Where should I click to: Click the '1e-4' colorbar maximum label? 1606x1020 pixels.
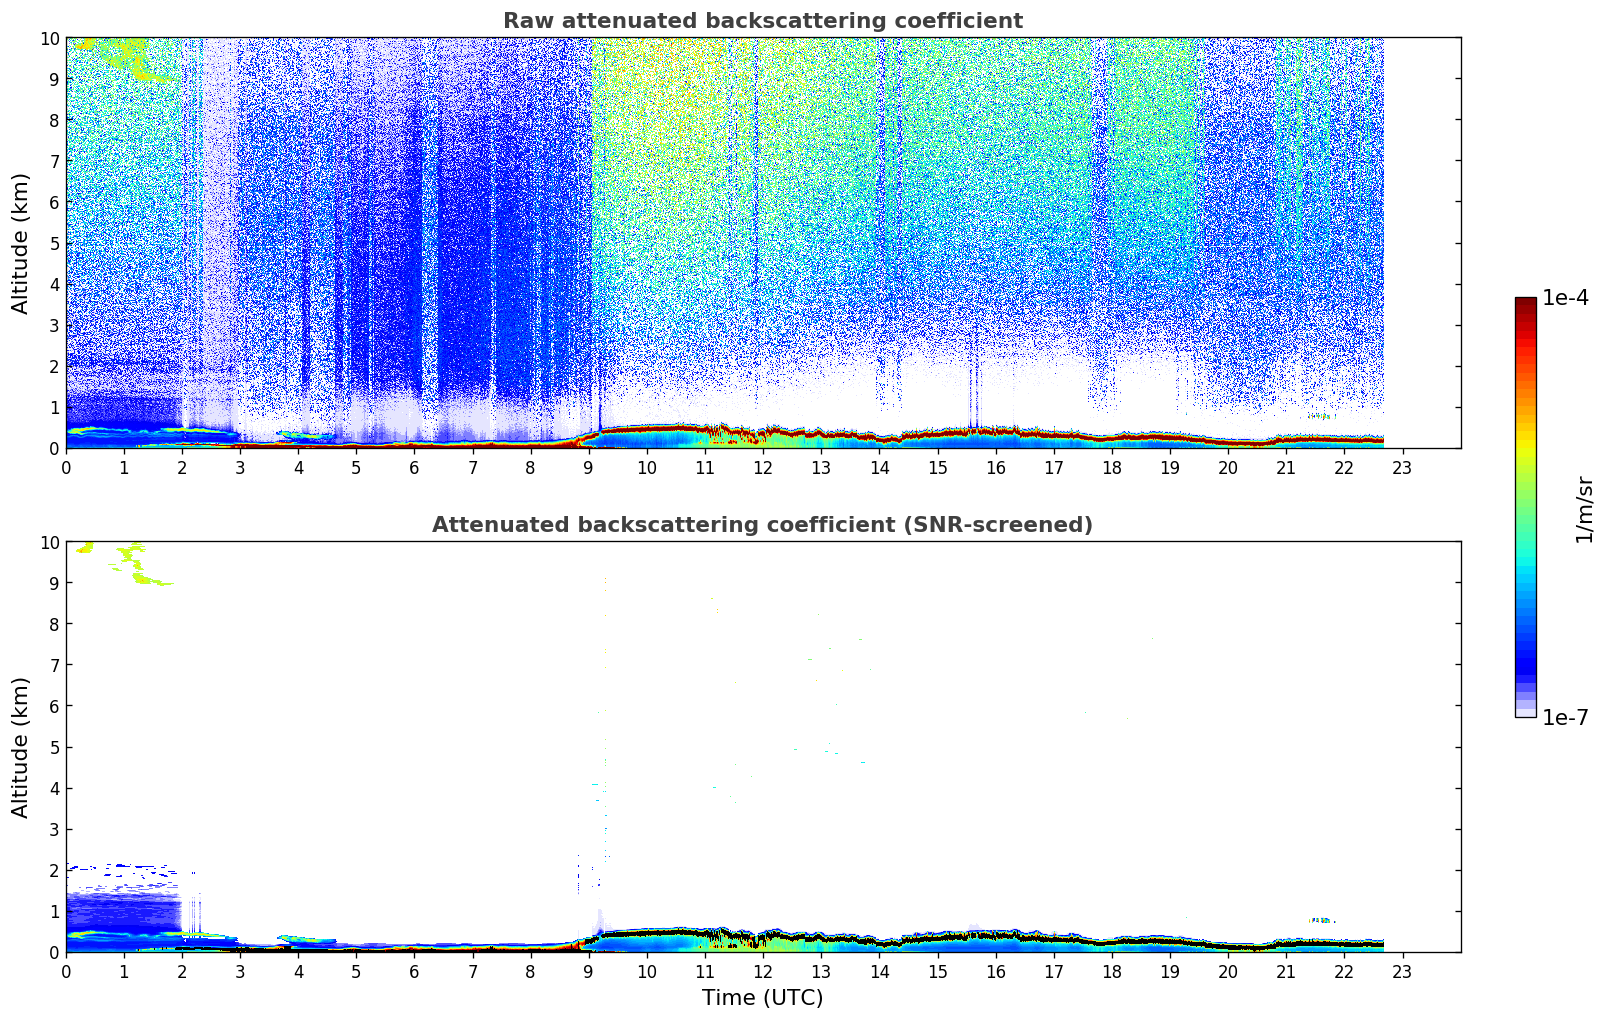tap(1565, 297)
